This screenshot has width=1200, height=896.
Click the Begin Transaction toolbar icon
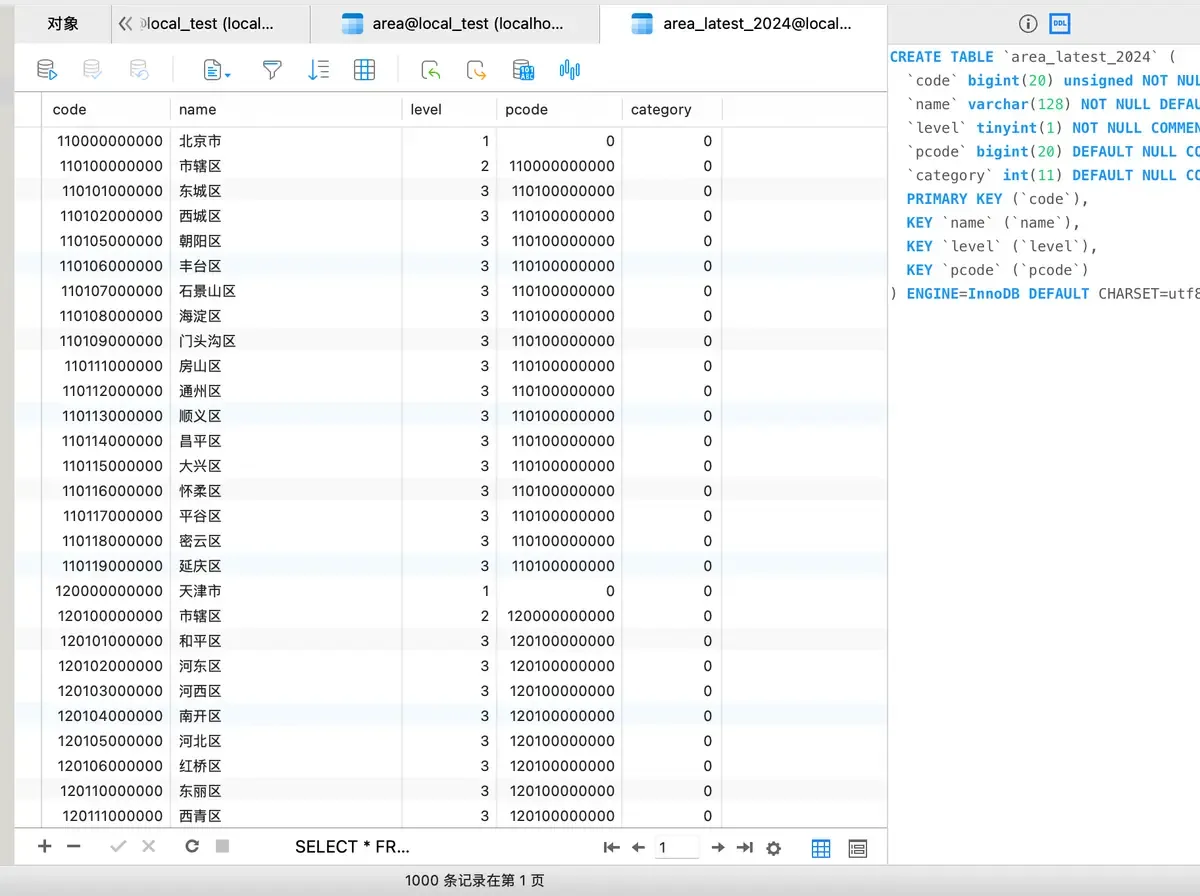pos(46,69)
